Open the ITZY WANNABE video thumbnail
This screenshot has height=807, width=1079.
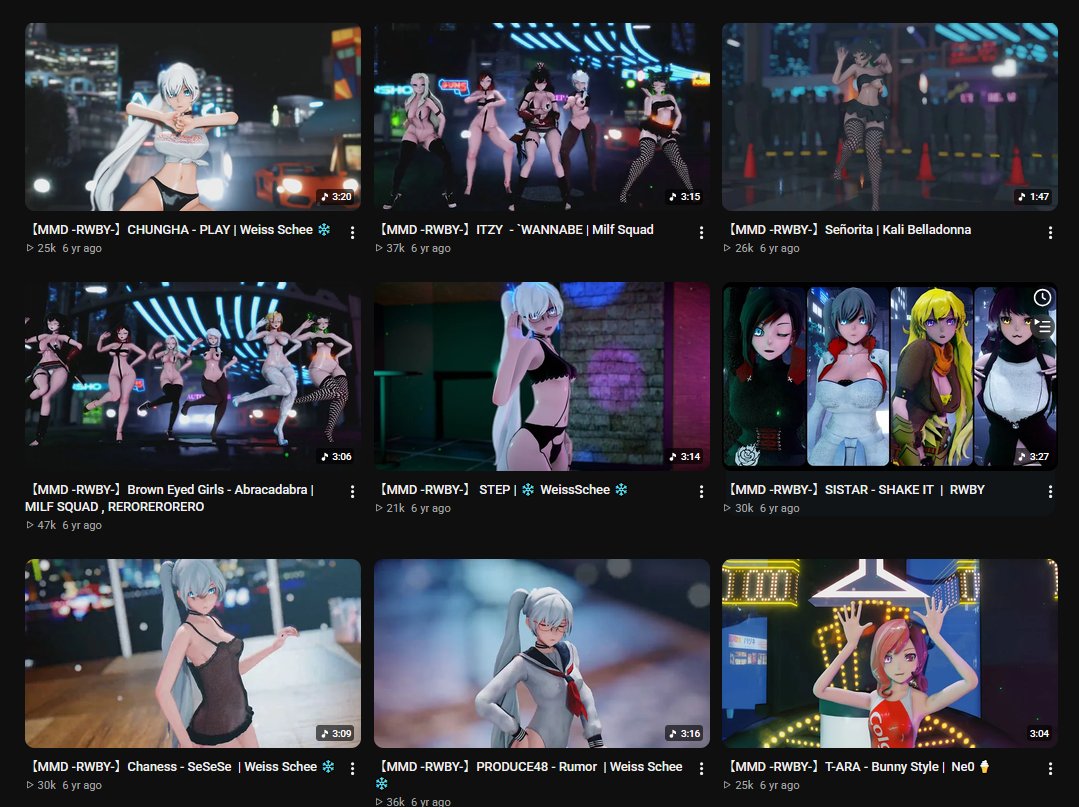pyautogui.click(x=542, y=117)
